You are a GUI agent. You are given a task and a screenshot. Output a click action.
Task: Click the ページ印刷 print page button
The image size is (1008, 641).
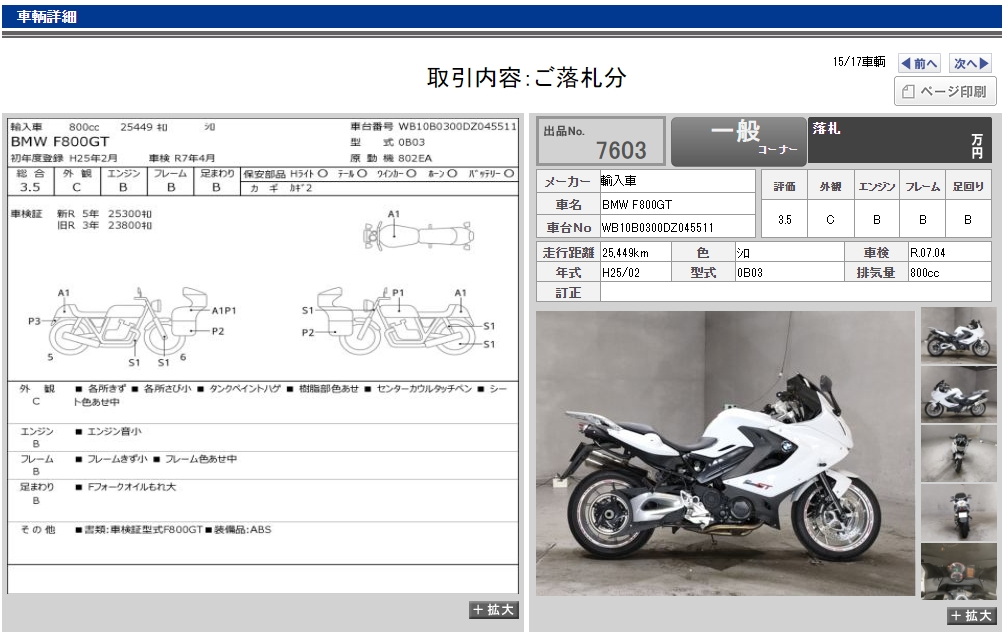pos(944,92)
